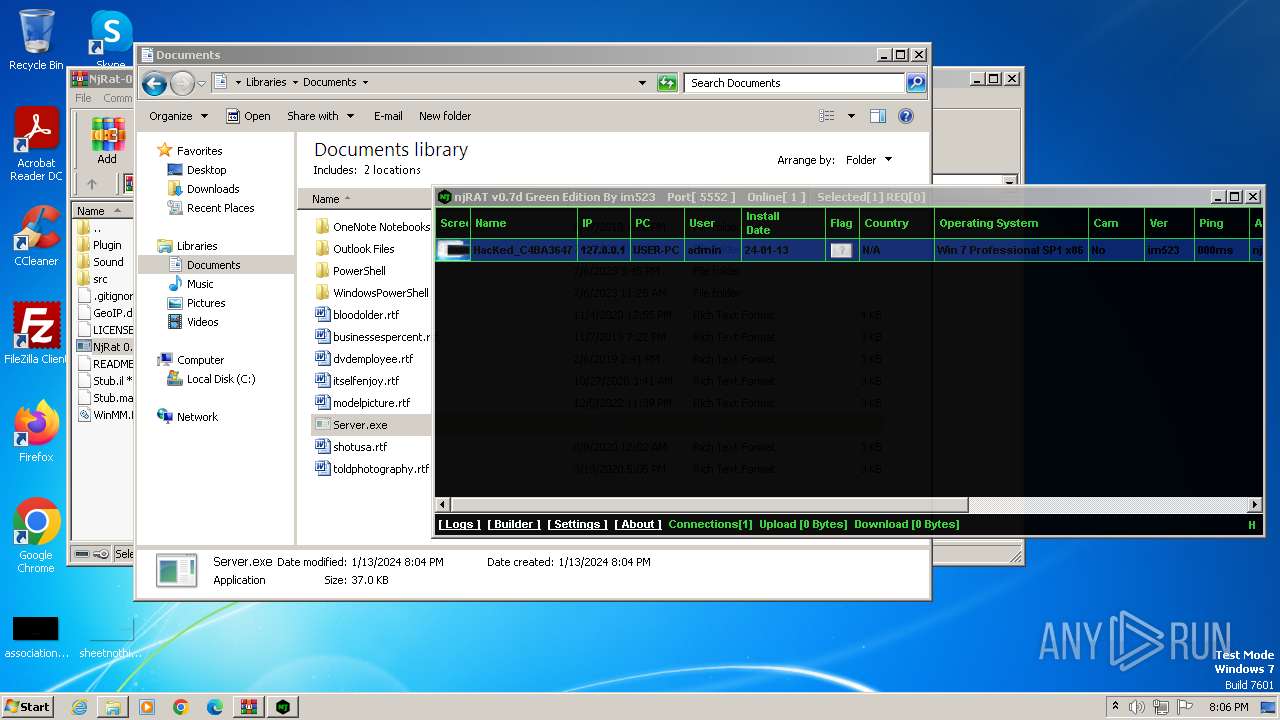Open the njRAT Builder

coord(514,524)
